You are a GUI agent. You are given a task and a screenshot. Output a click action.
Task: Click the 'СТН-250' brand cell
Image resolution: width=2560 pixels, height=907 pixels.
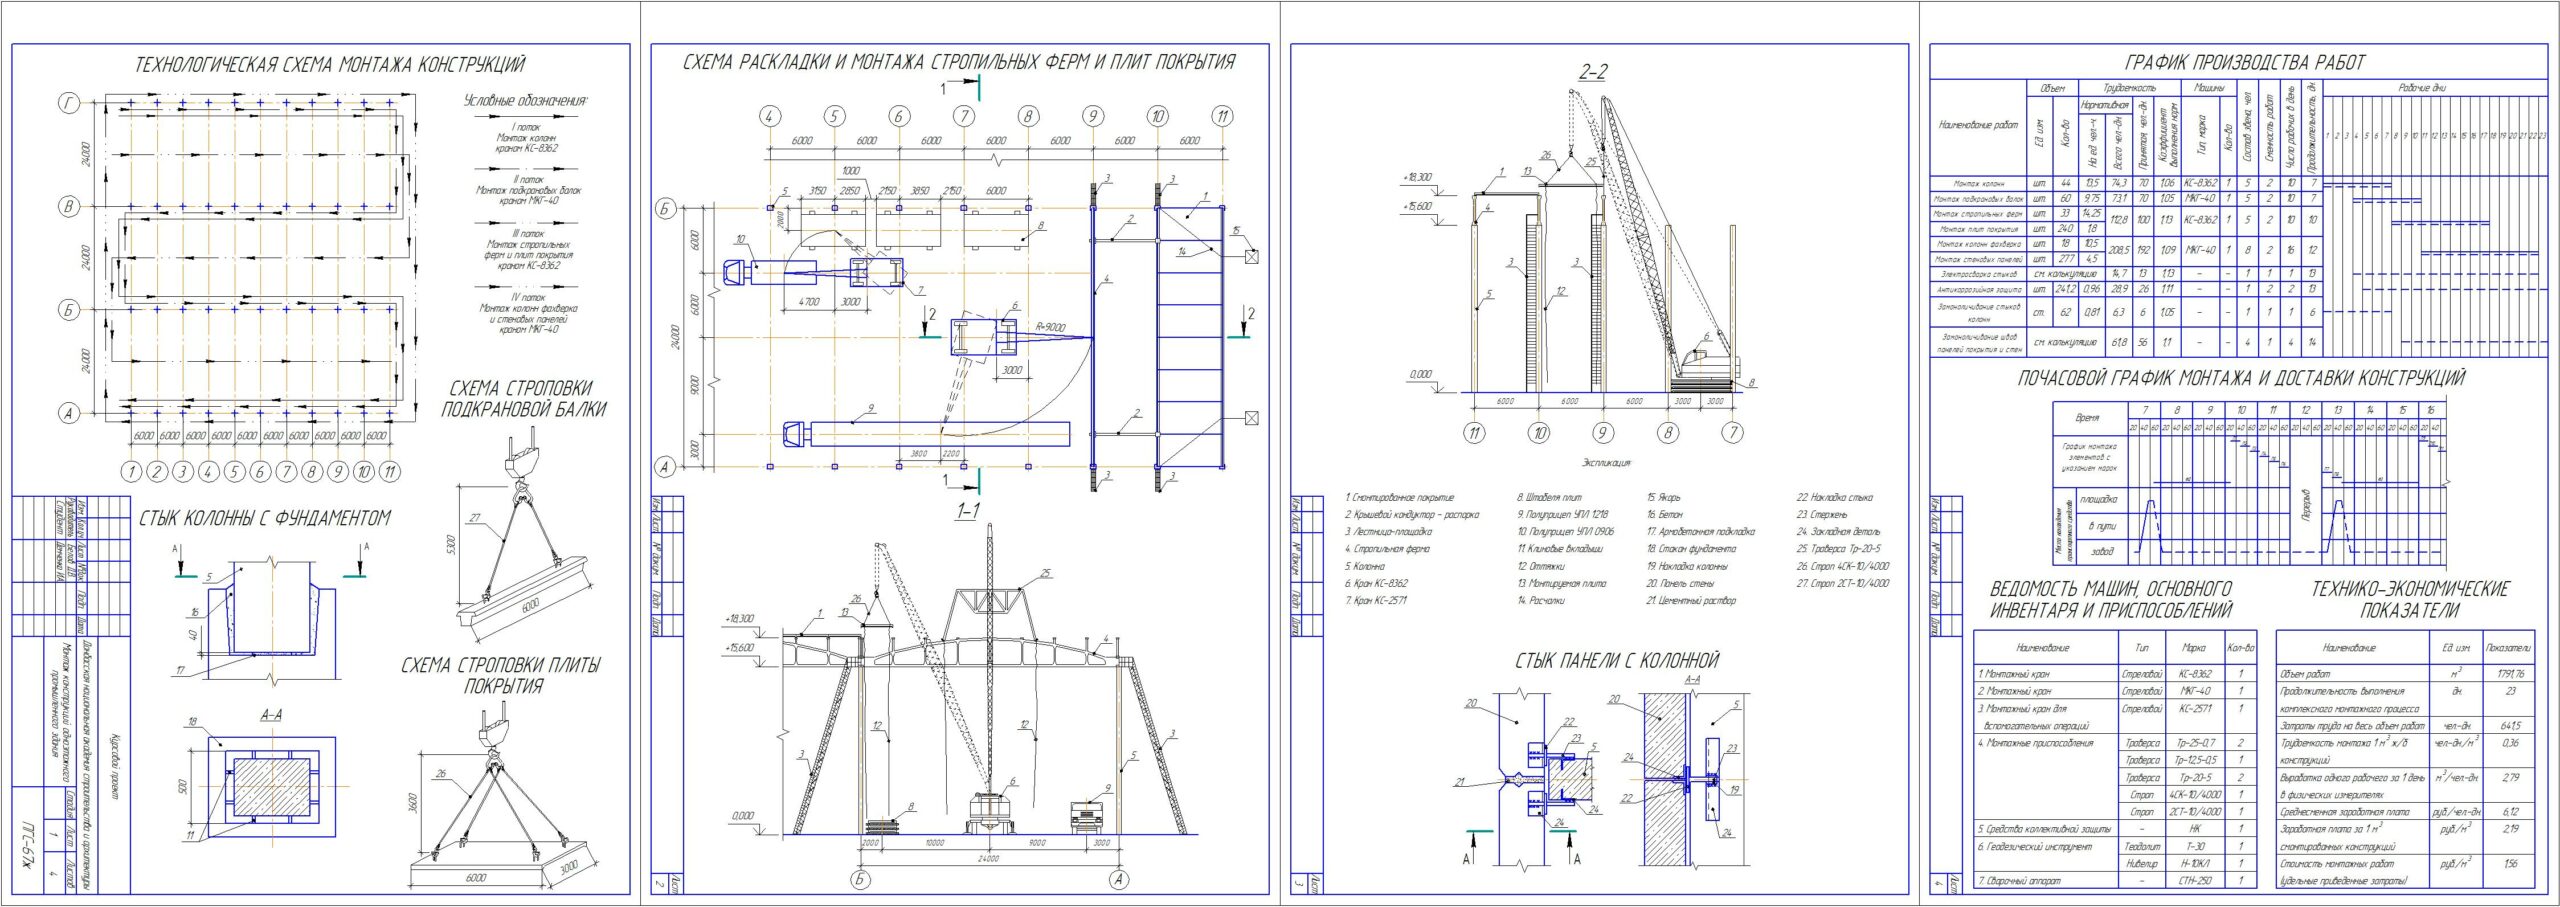[x=2194, y=881]
